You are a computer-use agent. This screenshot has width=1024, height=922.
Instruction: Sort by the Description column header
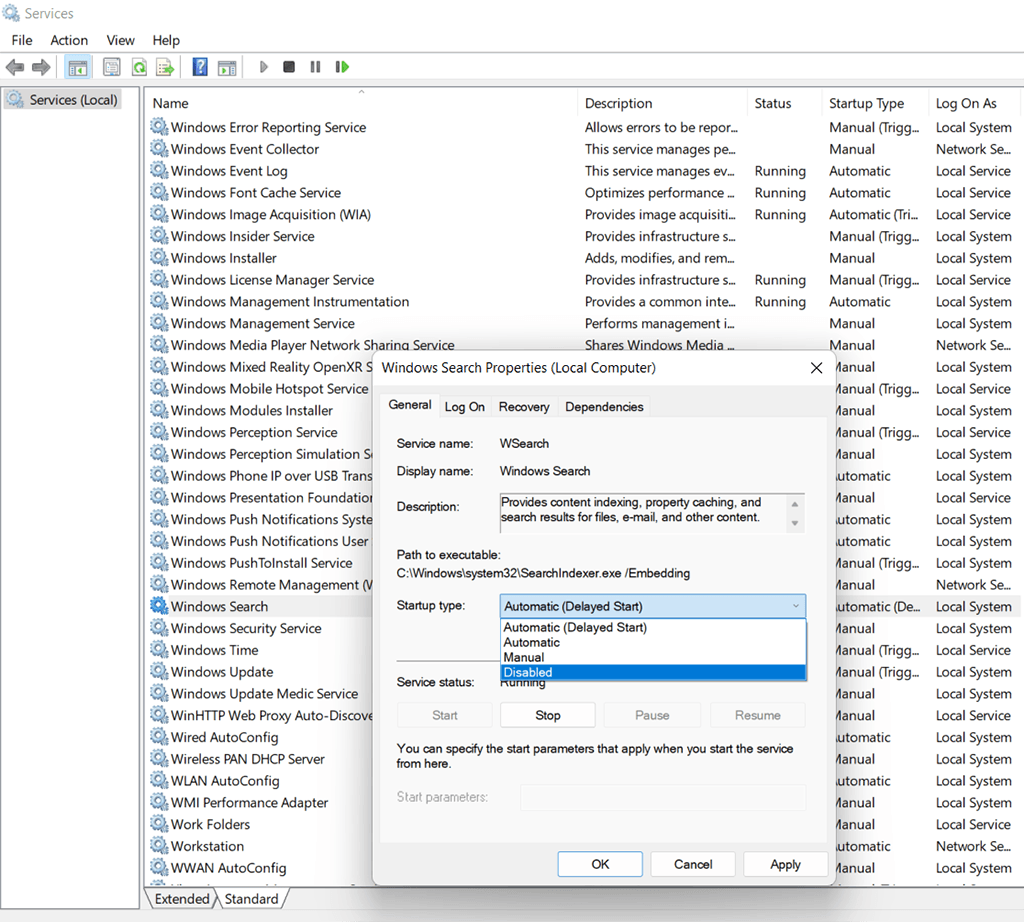point(662,103)
